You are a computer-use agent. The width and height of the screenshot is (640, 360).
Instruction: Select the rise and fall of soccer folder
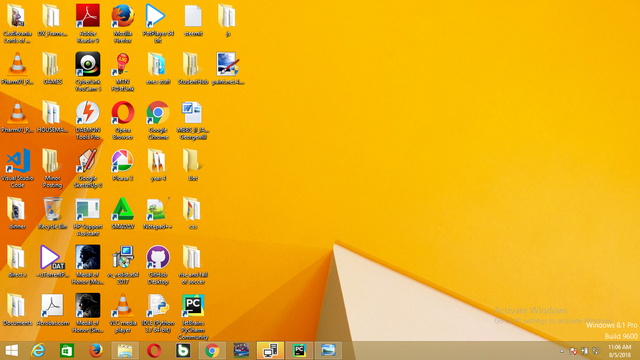click(x=193, y=264)
